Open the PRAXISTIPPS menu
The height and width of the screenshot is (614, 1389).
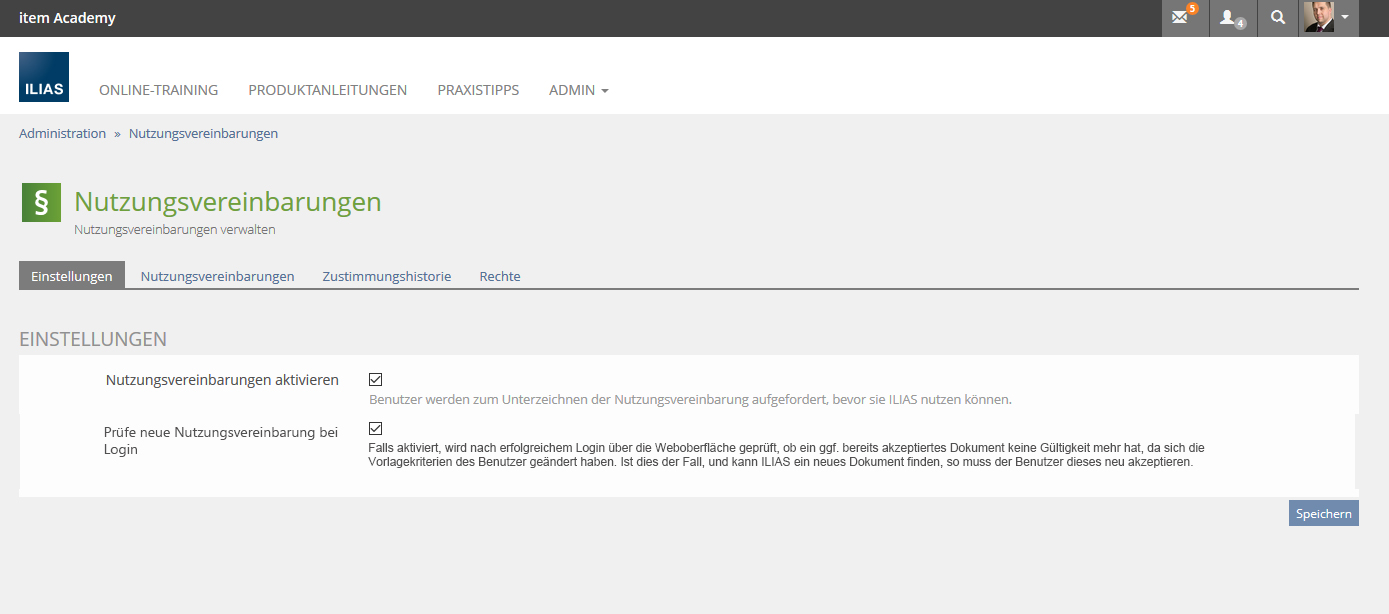(x=478, y=90)
